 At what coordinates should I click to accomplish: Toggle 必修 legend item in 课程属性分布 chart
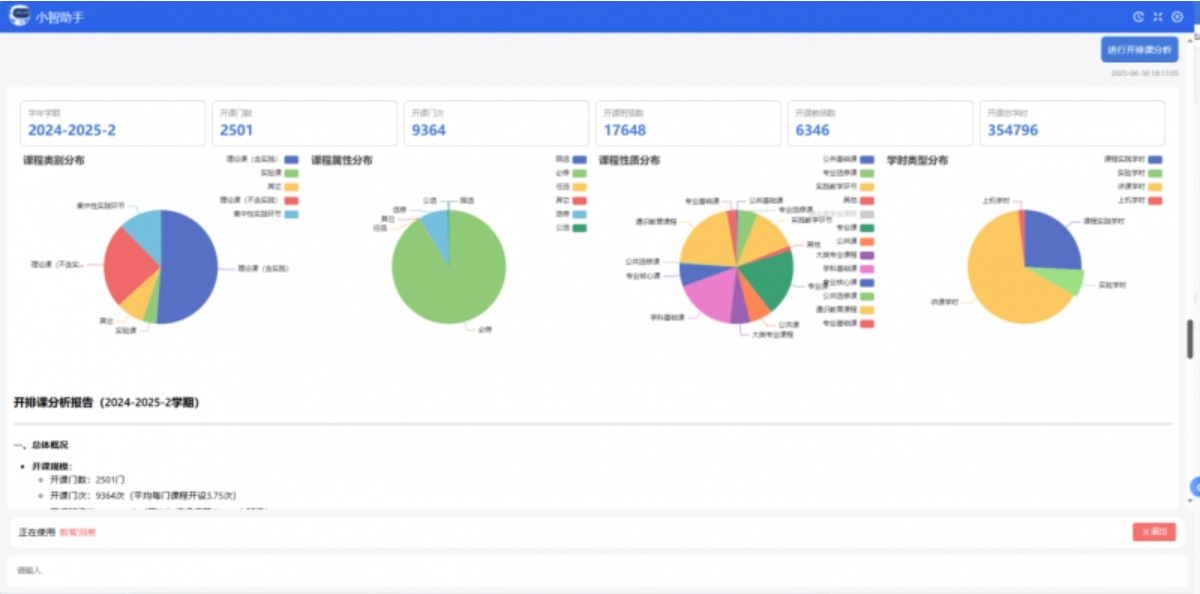(579, 173)
